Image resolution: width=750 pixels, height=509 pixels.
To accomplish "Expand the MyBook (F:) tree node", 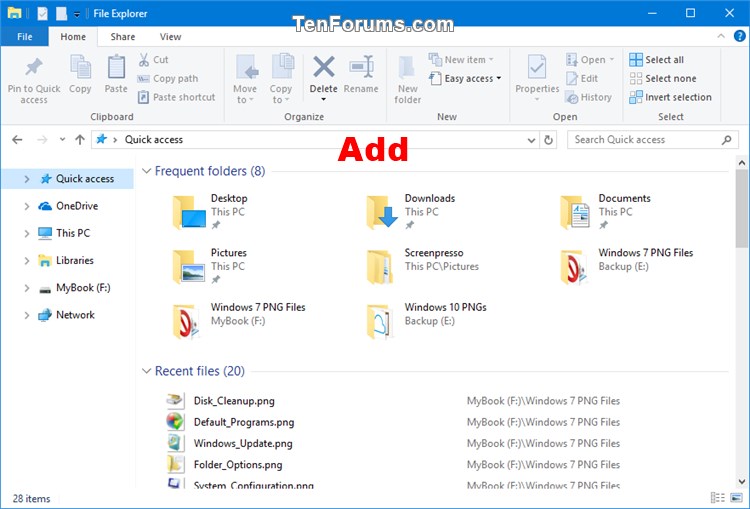I will click(27, 288).
